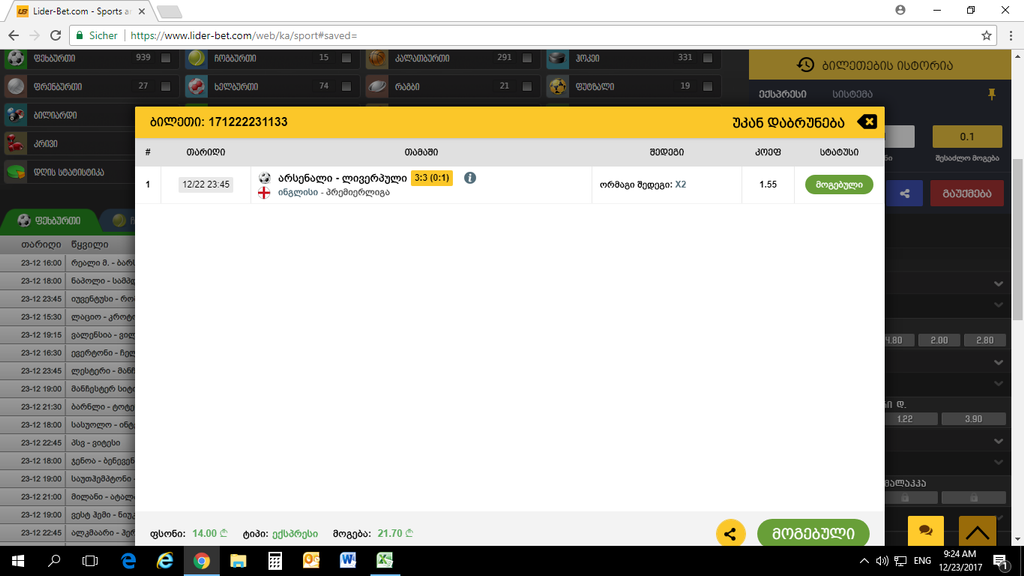Tick the rugby checkbox next to 21

click(527, 86)
